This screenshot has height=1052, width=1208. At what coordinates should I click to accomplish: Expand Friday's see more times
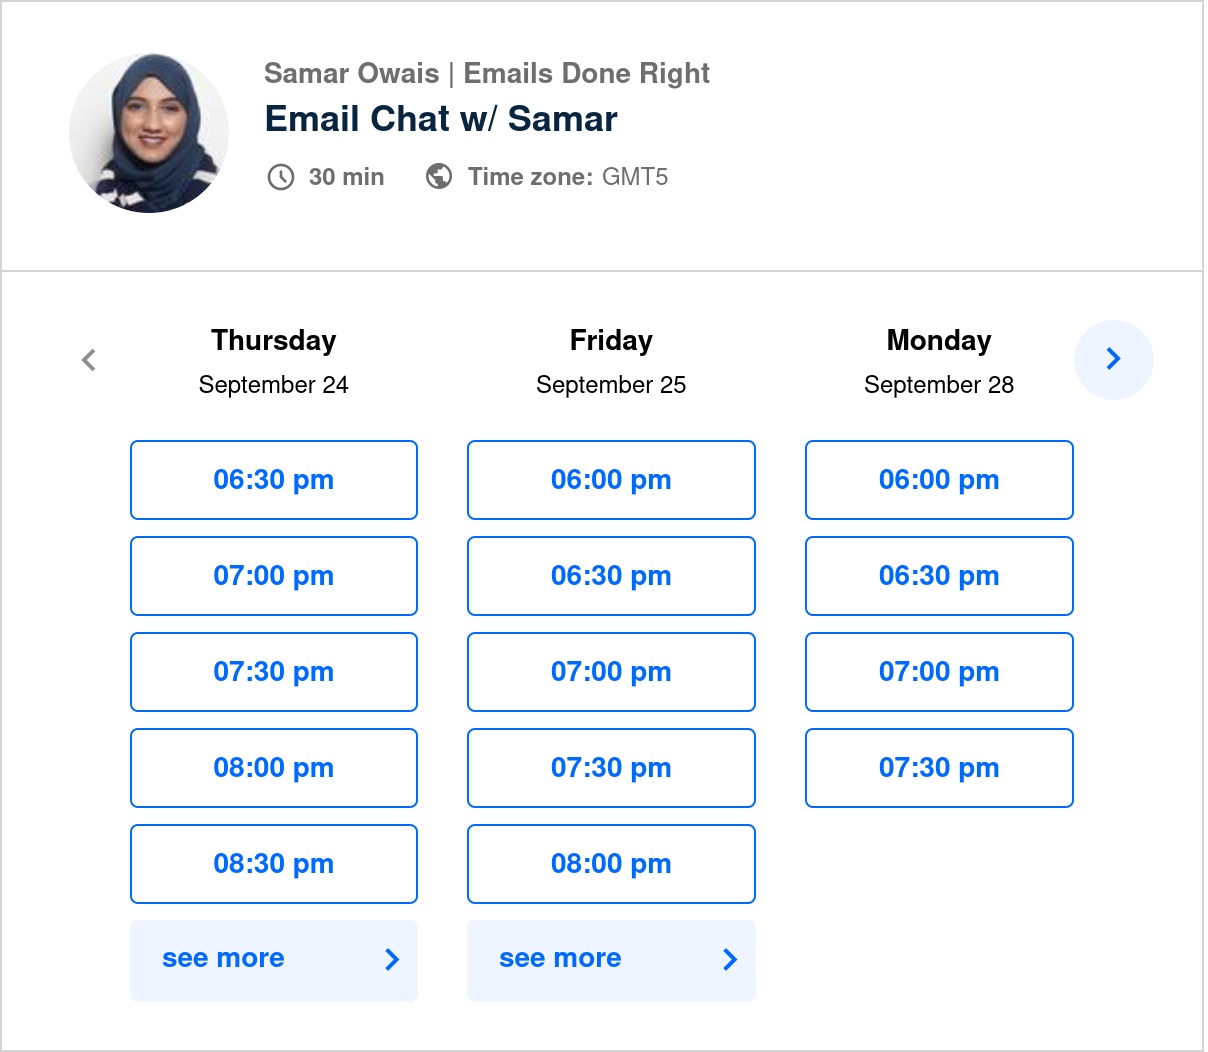611,960
